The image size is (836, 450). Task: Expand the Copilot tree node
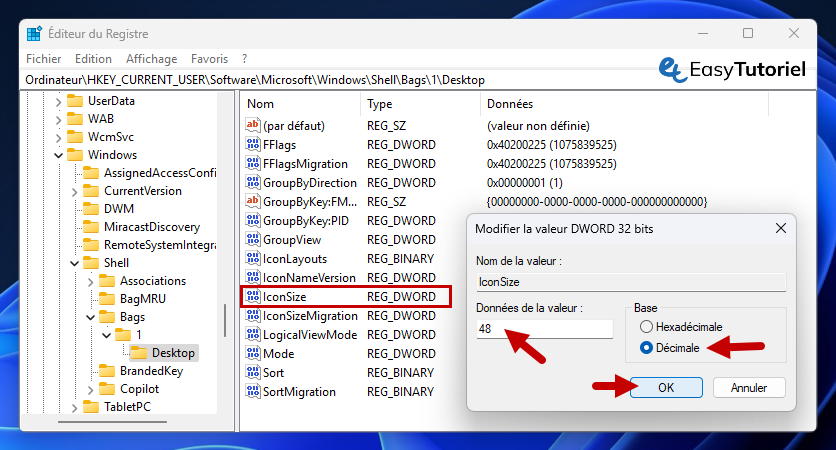(91, 390)
